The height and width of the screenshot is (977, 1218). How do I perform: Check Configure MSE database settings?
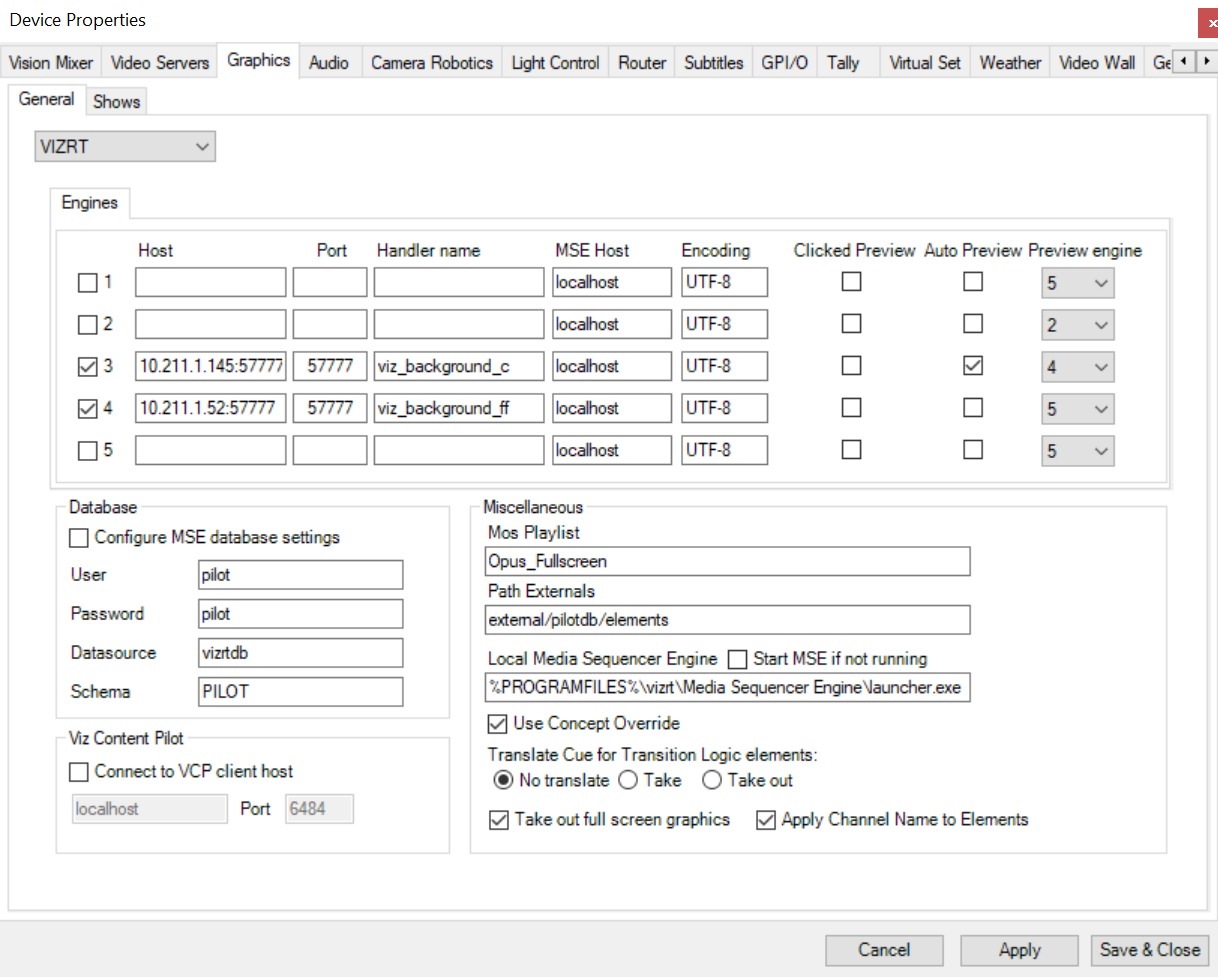tap(79, 538)
